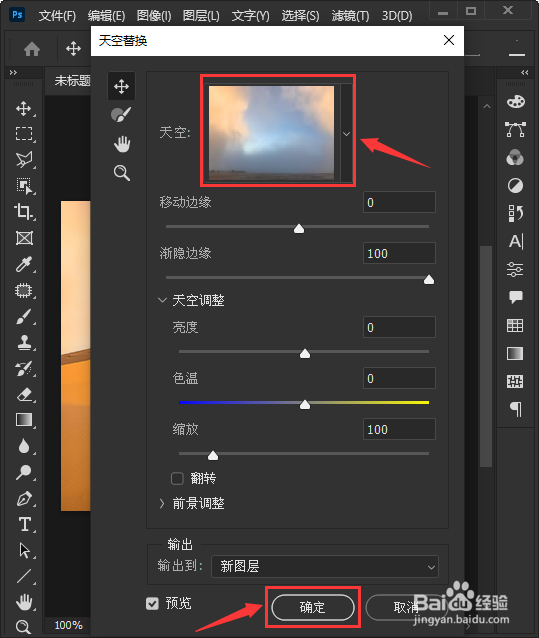Uncheck the 预览 preview checkbox

pos(153,603)
